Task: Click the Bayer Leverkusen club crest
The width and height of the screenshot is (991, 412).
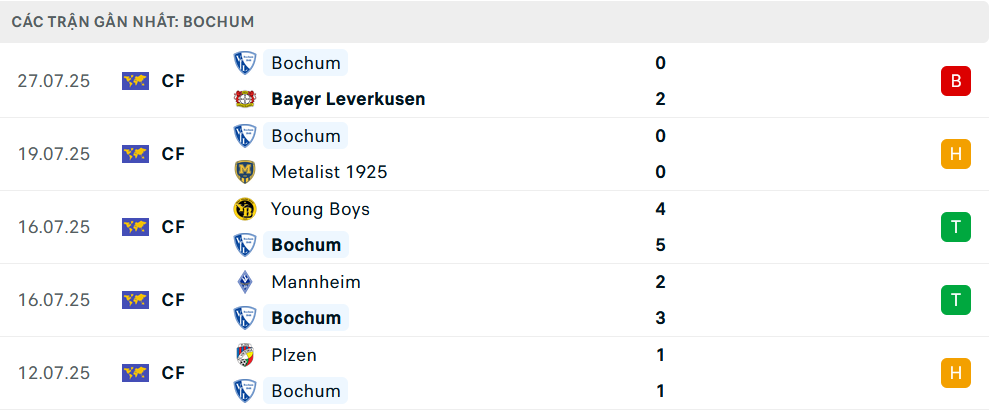Action: point(245,99)
